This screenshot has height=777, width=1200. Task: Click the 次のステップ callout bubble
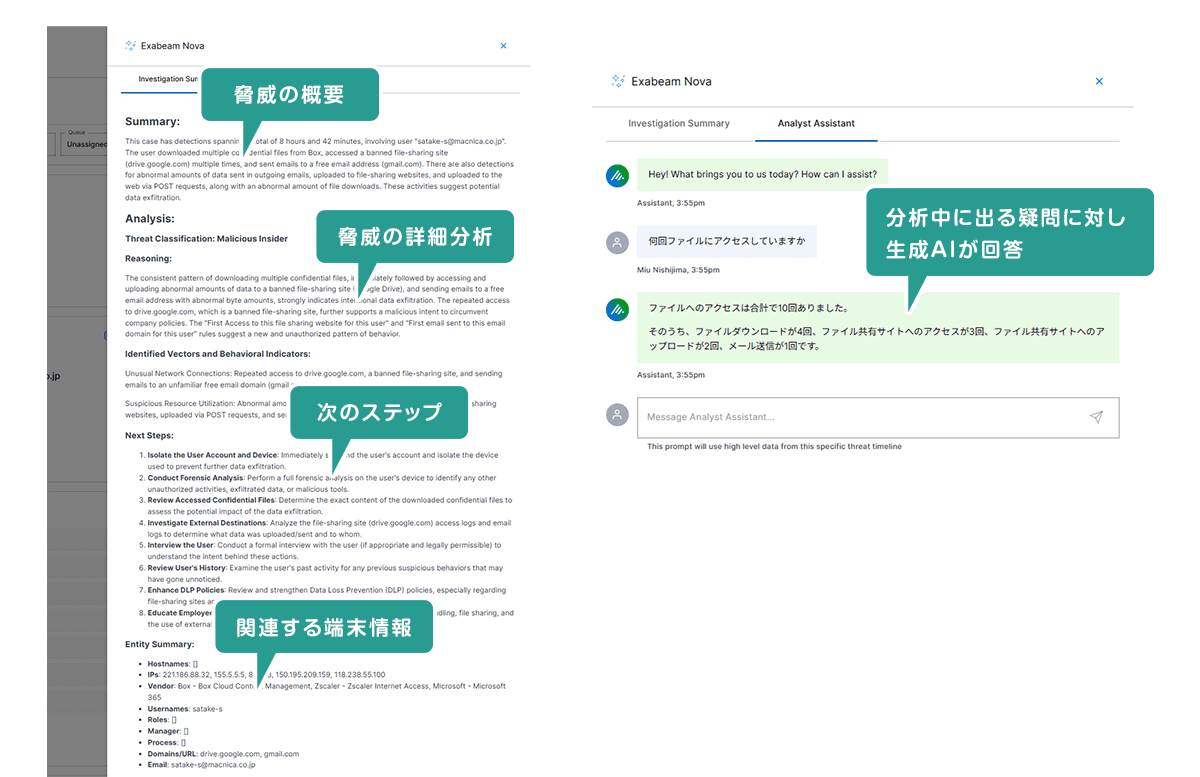(x=378, y=412)
